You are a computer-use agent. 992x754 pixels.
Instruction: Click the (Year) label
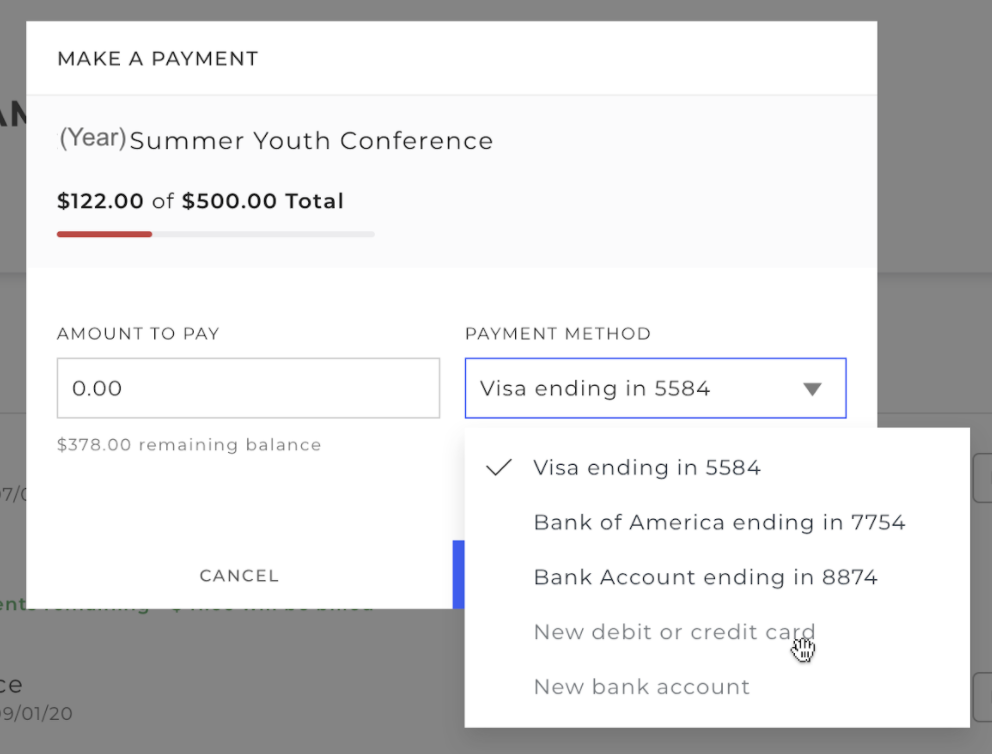tap(92, 138)
